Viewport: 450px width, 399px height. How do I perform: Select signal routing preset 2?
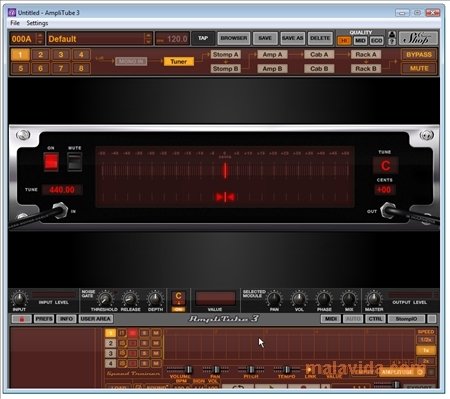40,55
